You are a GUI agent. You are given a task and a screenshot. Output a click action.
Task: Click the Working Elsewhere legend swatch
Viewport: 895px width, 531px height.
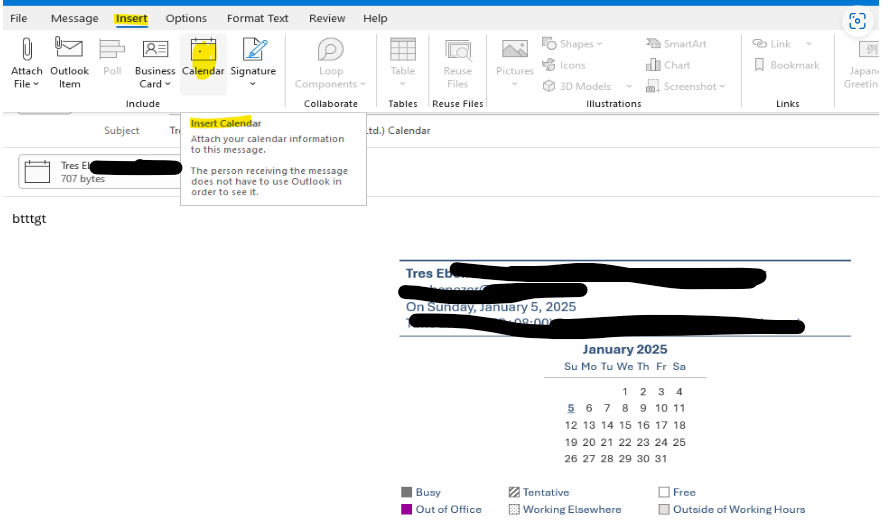tap(514, 509)
